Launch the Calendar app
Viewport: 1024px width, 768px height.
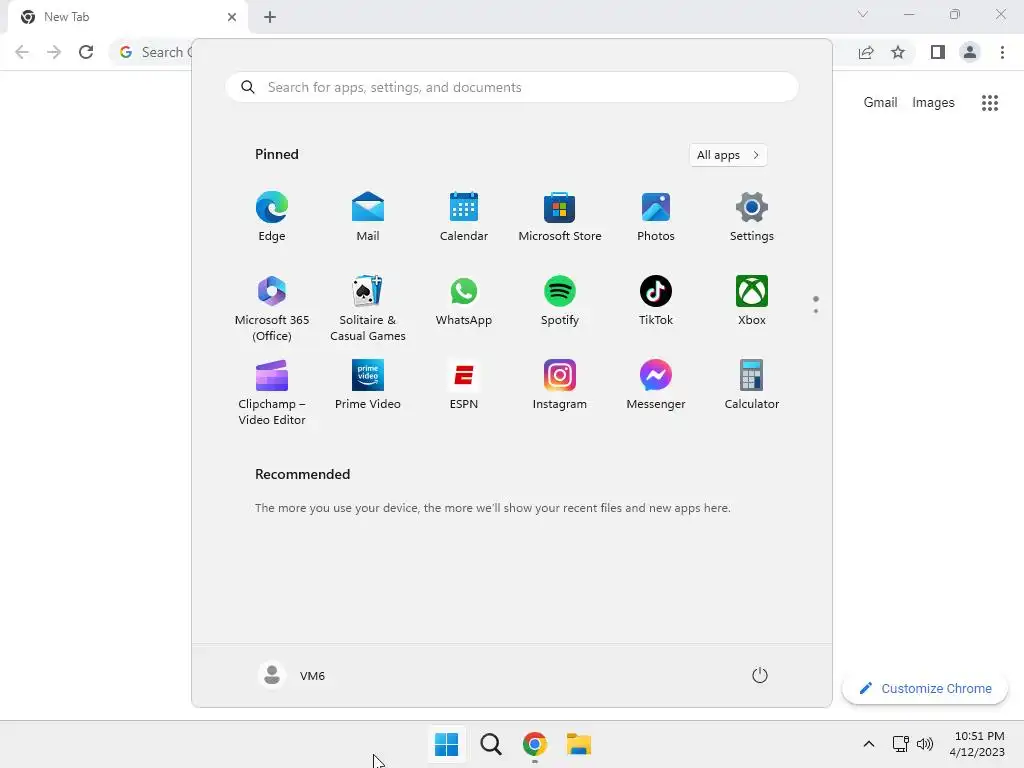pyautogui.click(x=464, y=216)
